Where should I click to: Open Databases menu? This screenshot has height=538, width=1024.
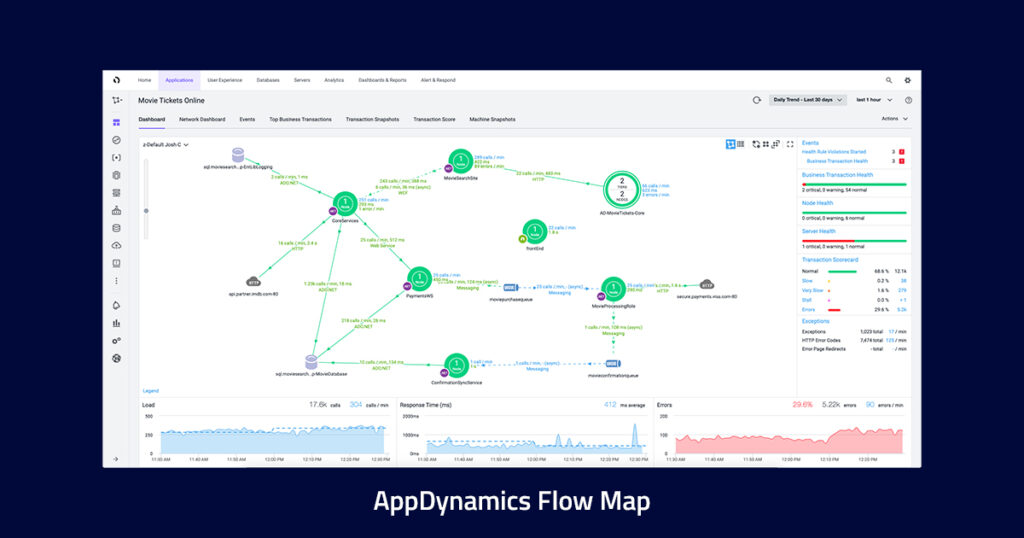coord(268,80)
